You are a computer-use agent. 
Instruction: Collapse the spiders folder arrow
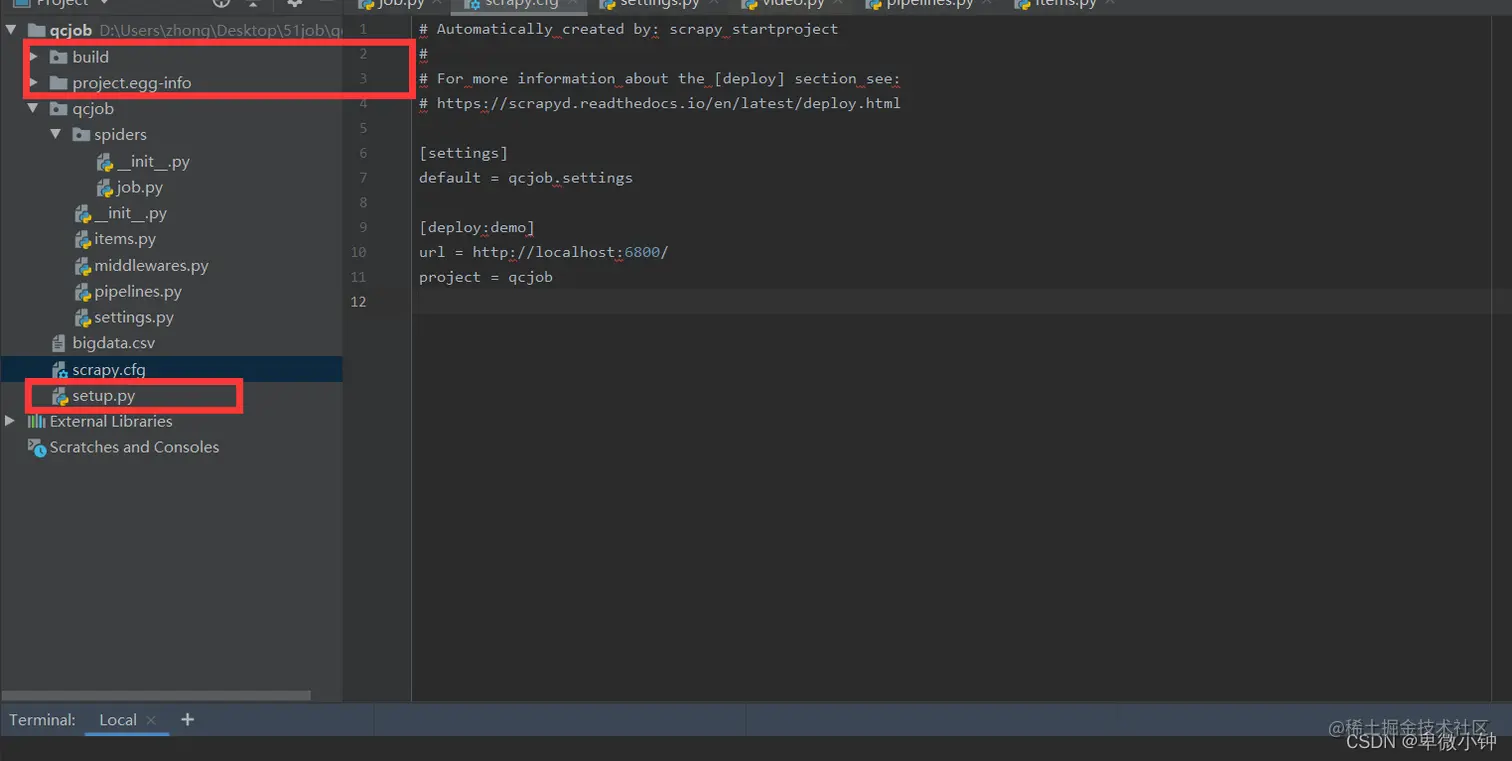pyautogui.click(x=55, y=135)
